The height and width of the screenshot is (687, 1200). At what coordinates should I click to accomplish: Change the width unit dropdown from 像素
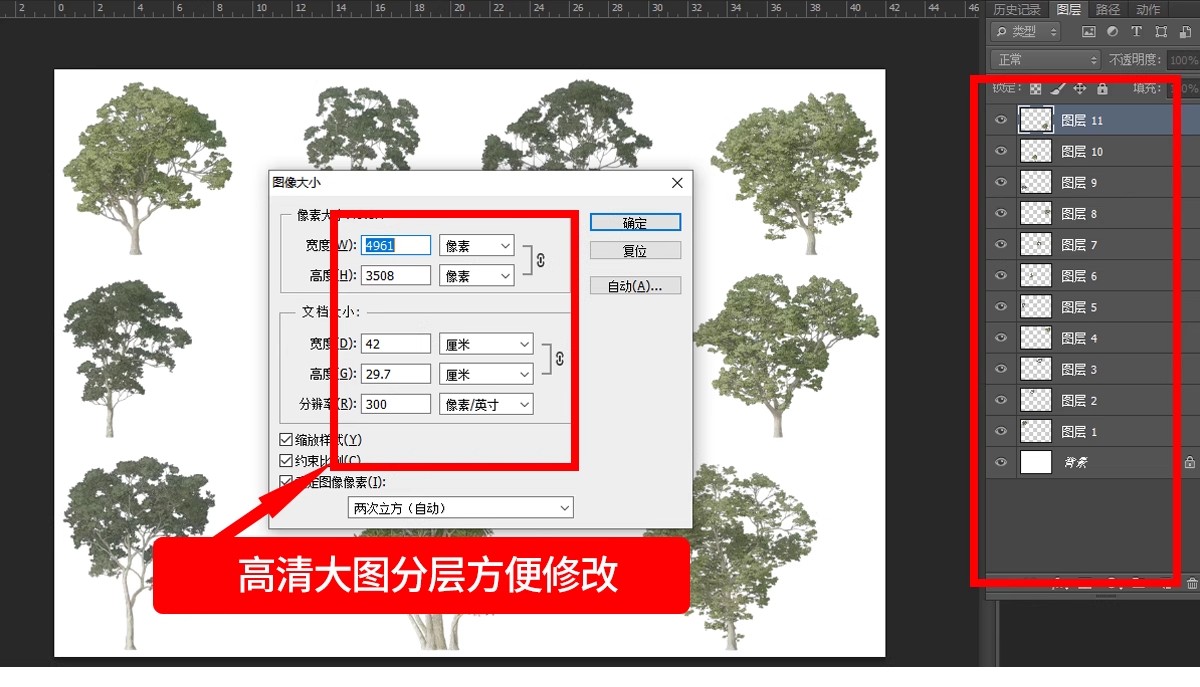coord(476,244)
